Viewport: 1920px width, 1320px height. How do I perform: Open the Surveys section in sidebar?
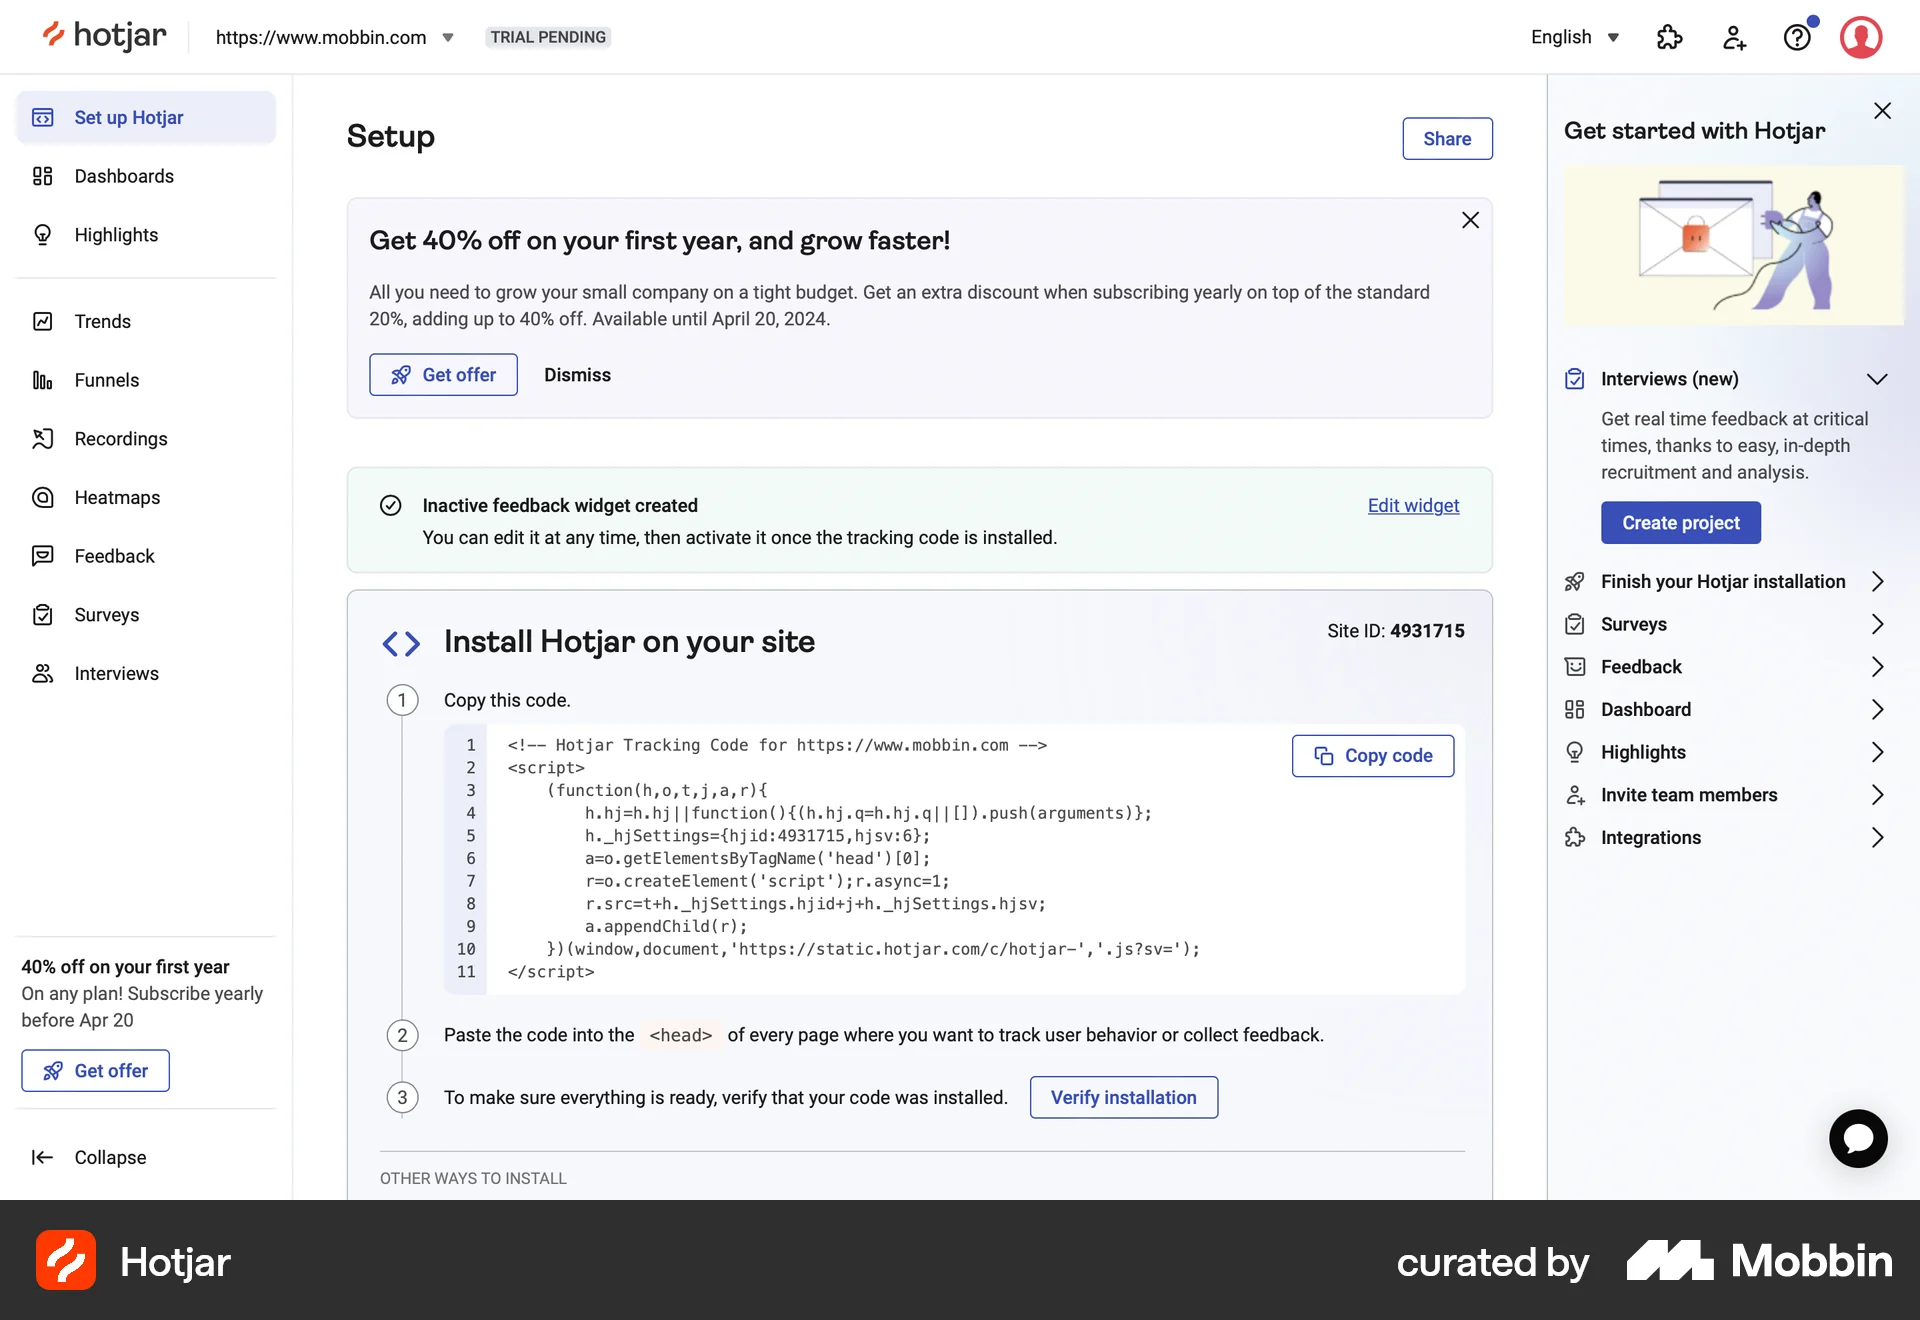[x=106, y=615]
